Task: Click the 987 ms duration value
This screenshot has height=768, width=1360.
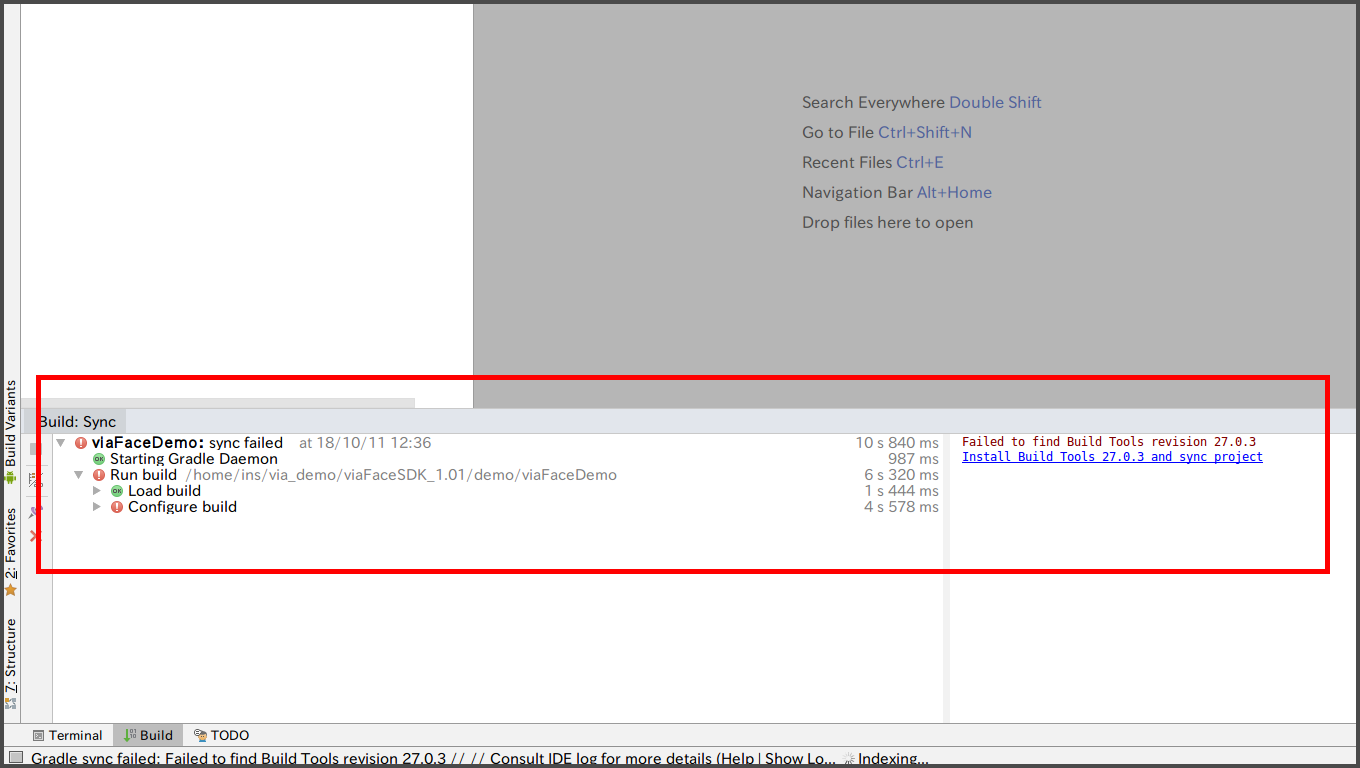Action: coord(913,459)
